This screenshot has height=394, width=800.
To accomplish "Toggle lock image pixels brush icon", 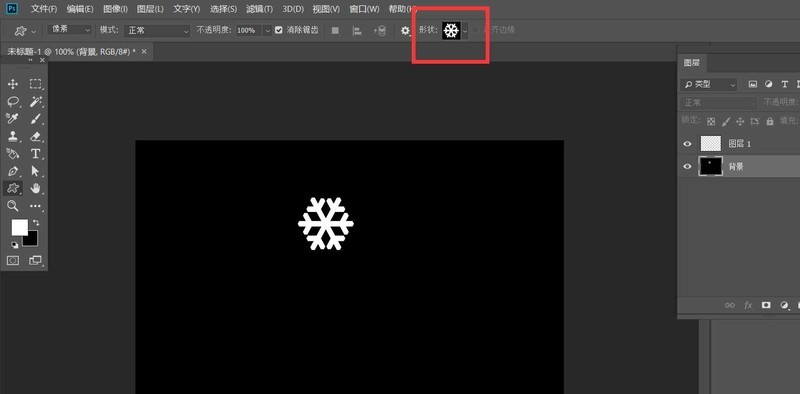I will tap(726, 121).
